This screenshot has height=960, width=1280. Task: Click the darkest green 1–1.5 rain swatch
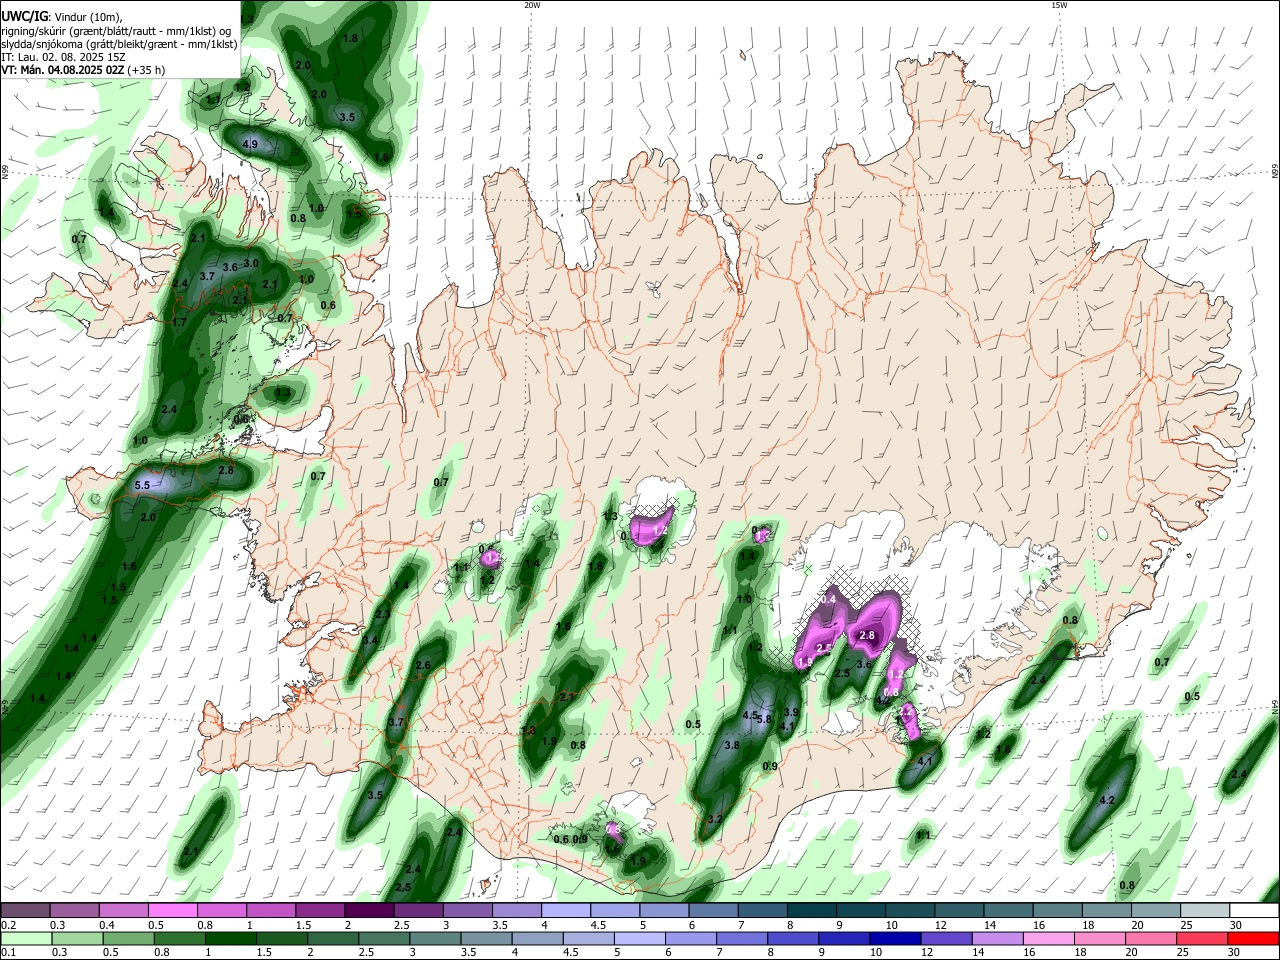pyautogui.click(x=229, y=938)
